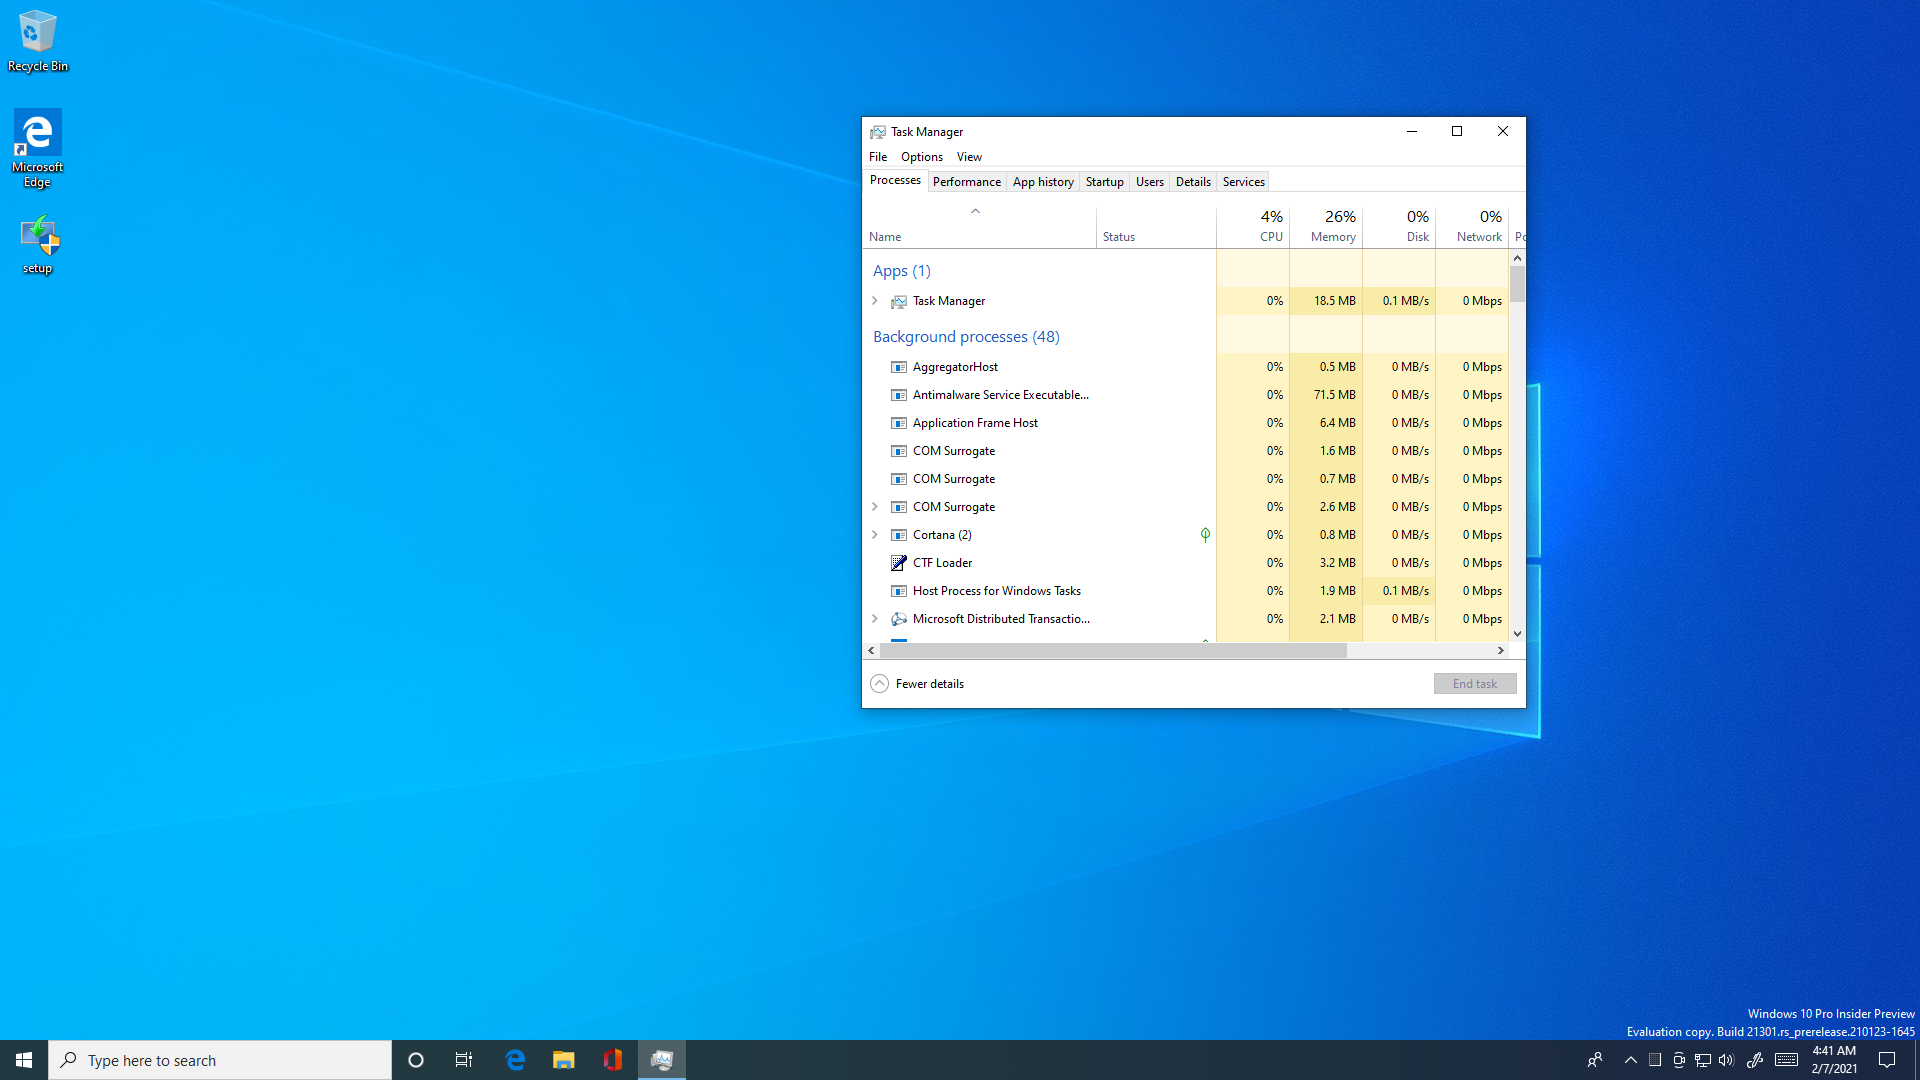Screen dimensions: 1920x1080
Task: Collapse view with Fewer details toggle
Action: tap(917, 684)
